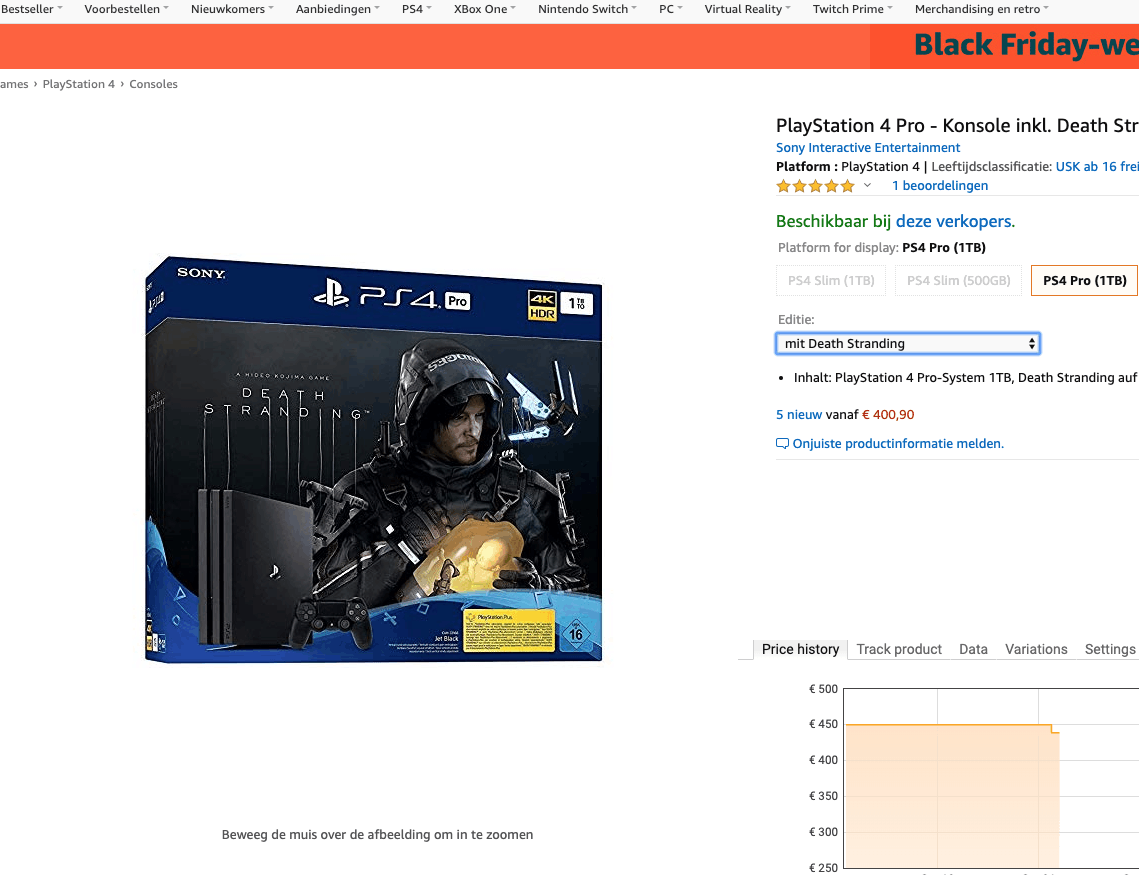Follow the deze verkopers link
Image resolution: width=1139 pixels, height=875 pixels.
tap(953, 221)
